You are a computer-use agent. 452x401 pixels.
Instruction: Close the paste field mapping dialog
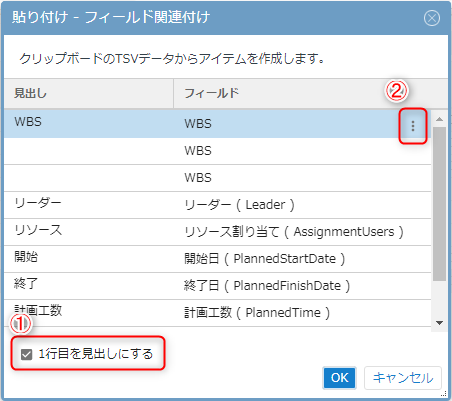point(432,18)
